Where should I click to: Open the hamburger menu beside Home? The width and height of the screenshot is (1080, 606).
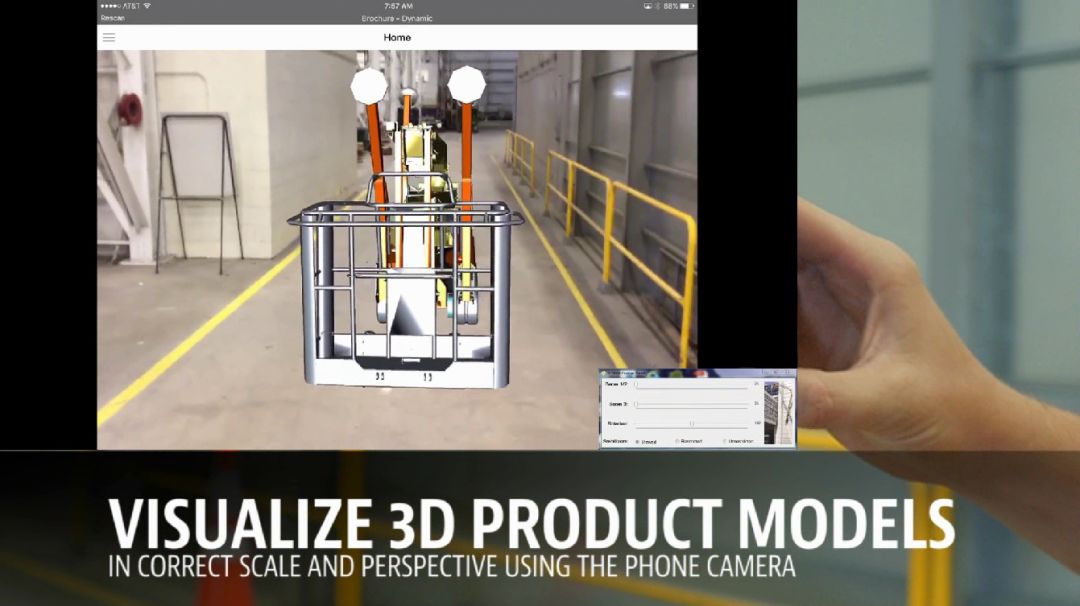tap(109, 37)
